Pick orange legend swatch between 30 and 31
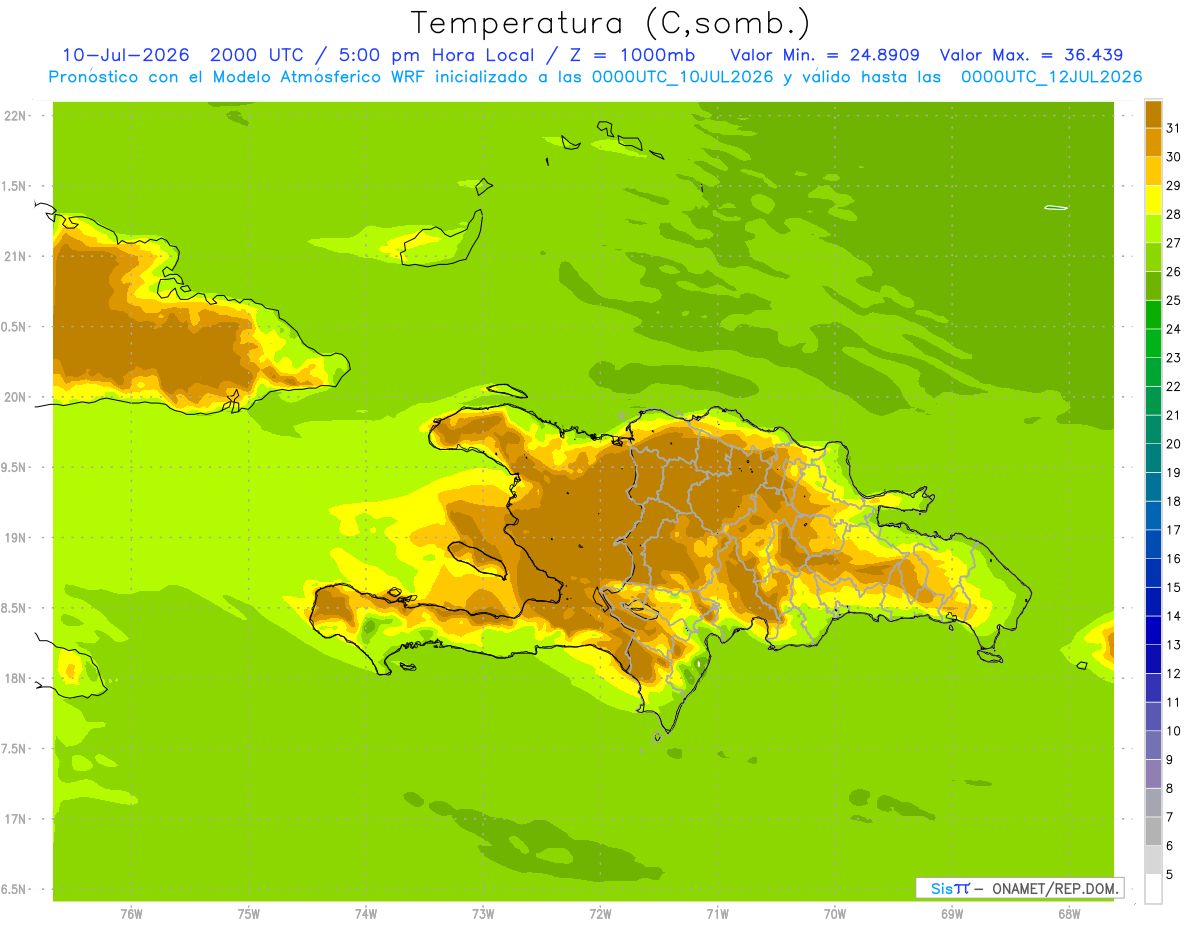The height and width of the screenshot is (927, 1200). (x=1153, y=142)
